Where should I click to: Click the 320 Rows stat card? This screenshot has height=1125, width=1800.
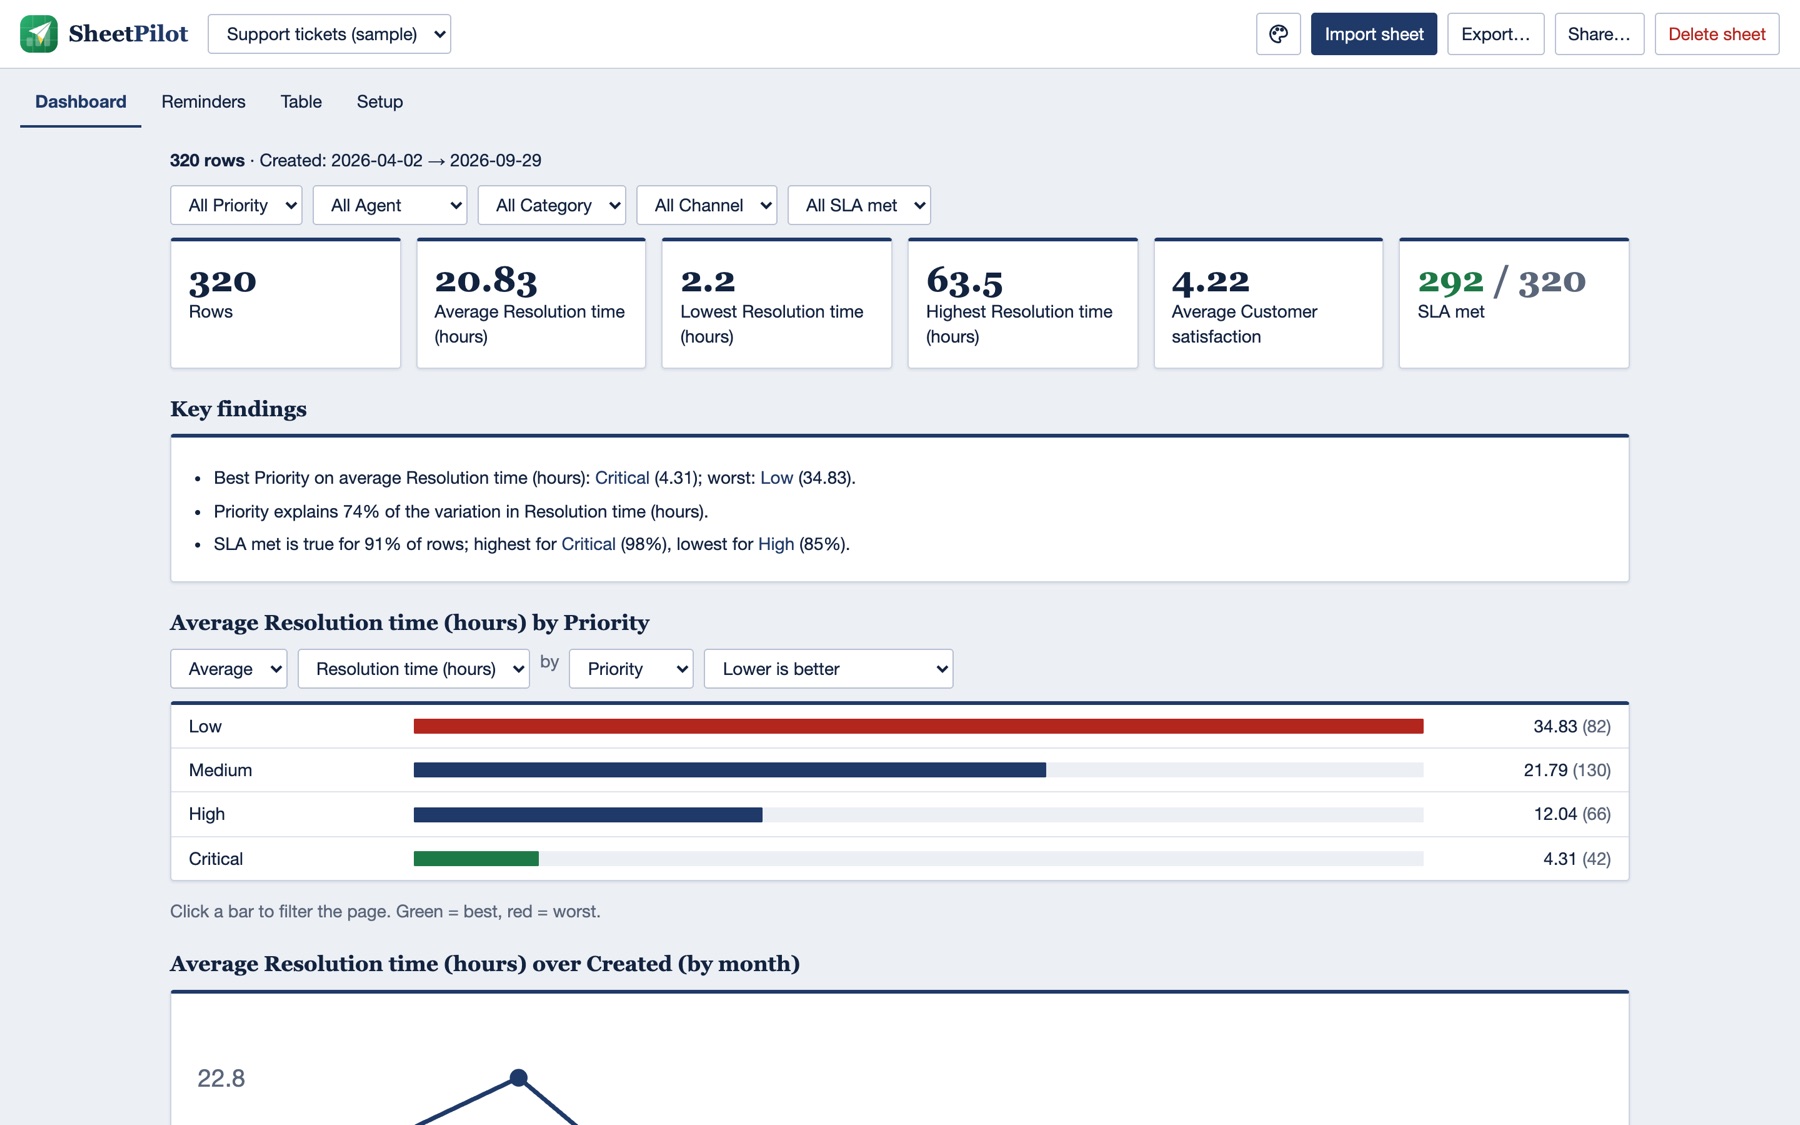tap(285, 303)
